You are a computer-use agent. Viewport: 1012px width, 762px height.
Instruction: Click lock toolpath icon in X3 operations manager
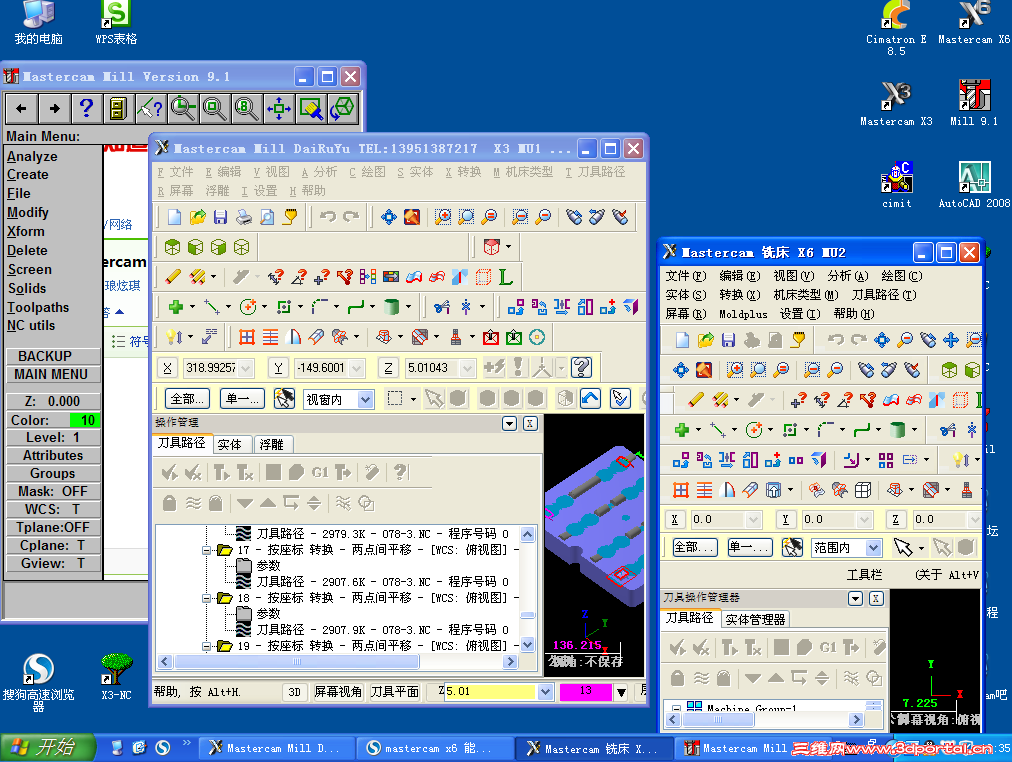point(169,503)
